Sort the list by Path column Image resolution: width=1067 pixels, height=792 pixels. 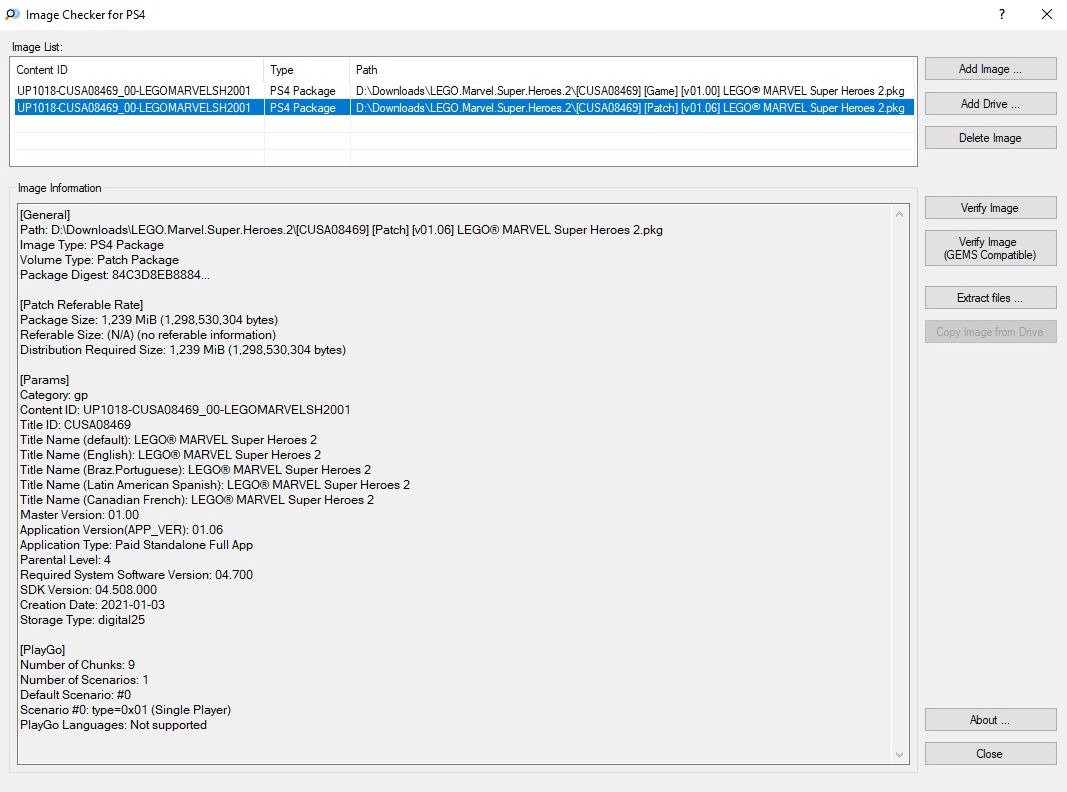[x=632, y=69]
